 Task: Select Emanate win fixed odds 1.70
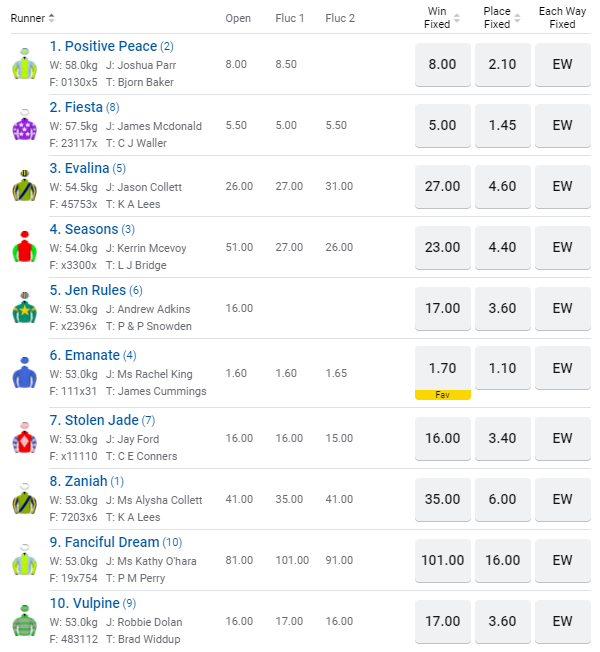point(442,368)
